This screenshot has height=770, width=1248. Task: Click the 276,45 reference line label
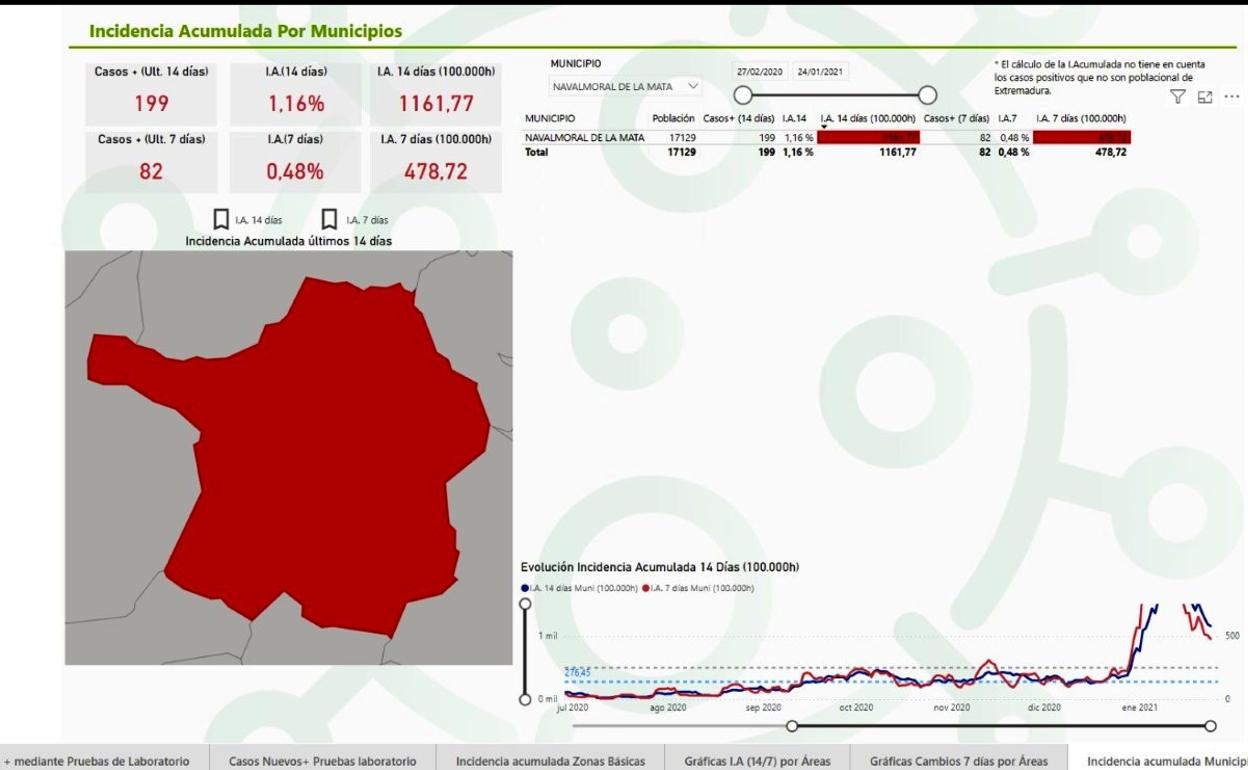pos(577,673)
